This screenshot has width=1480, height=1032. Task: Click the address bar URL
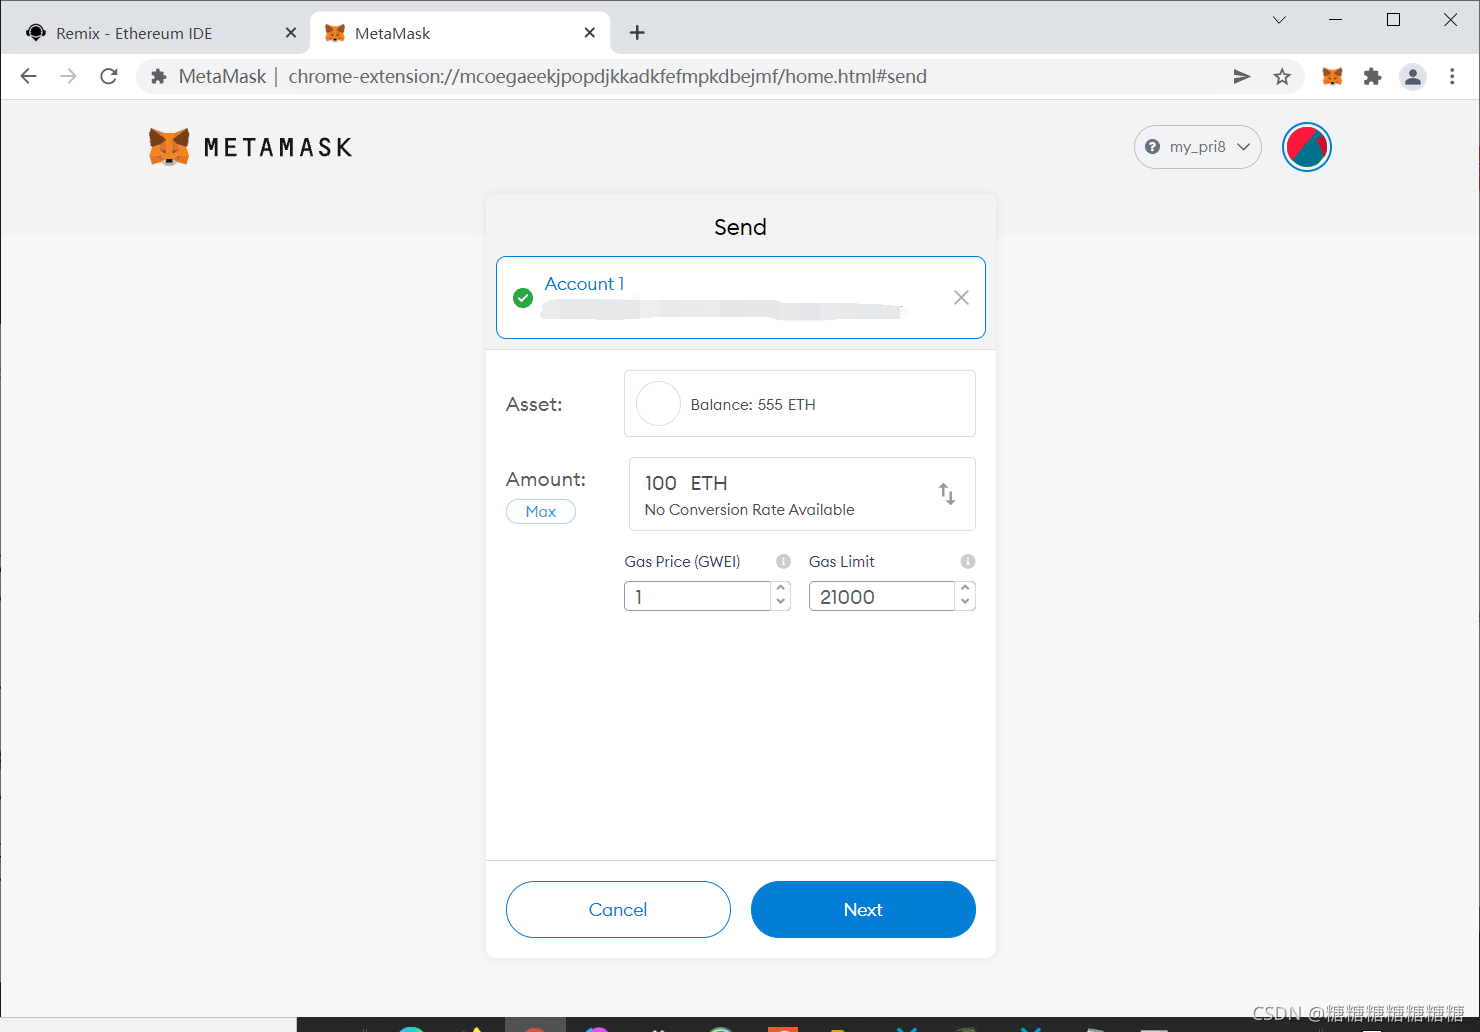pos(607,76)
